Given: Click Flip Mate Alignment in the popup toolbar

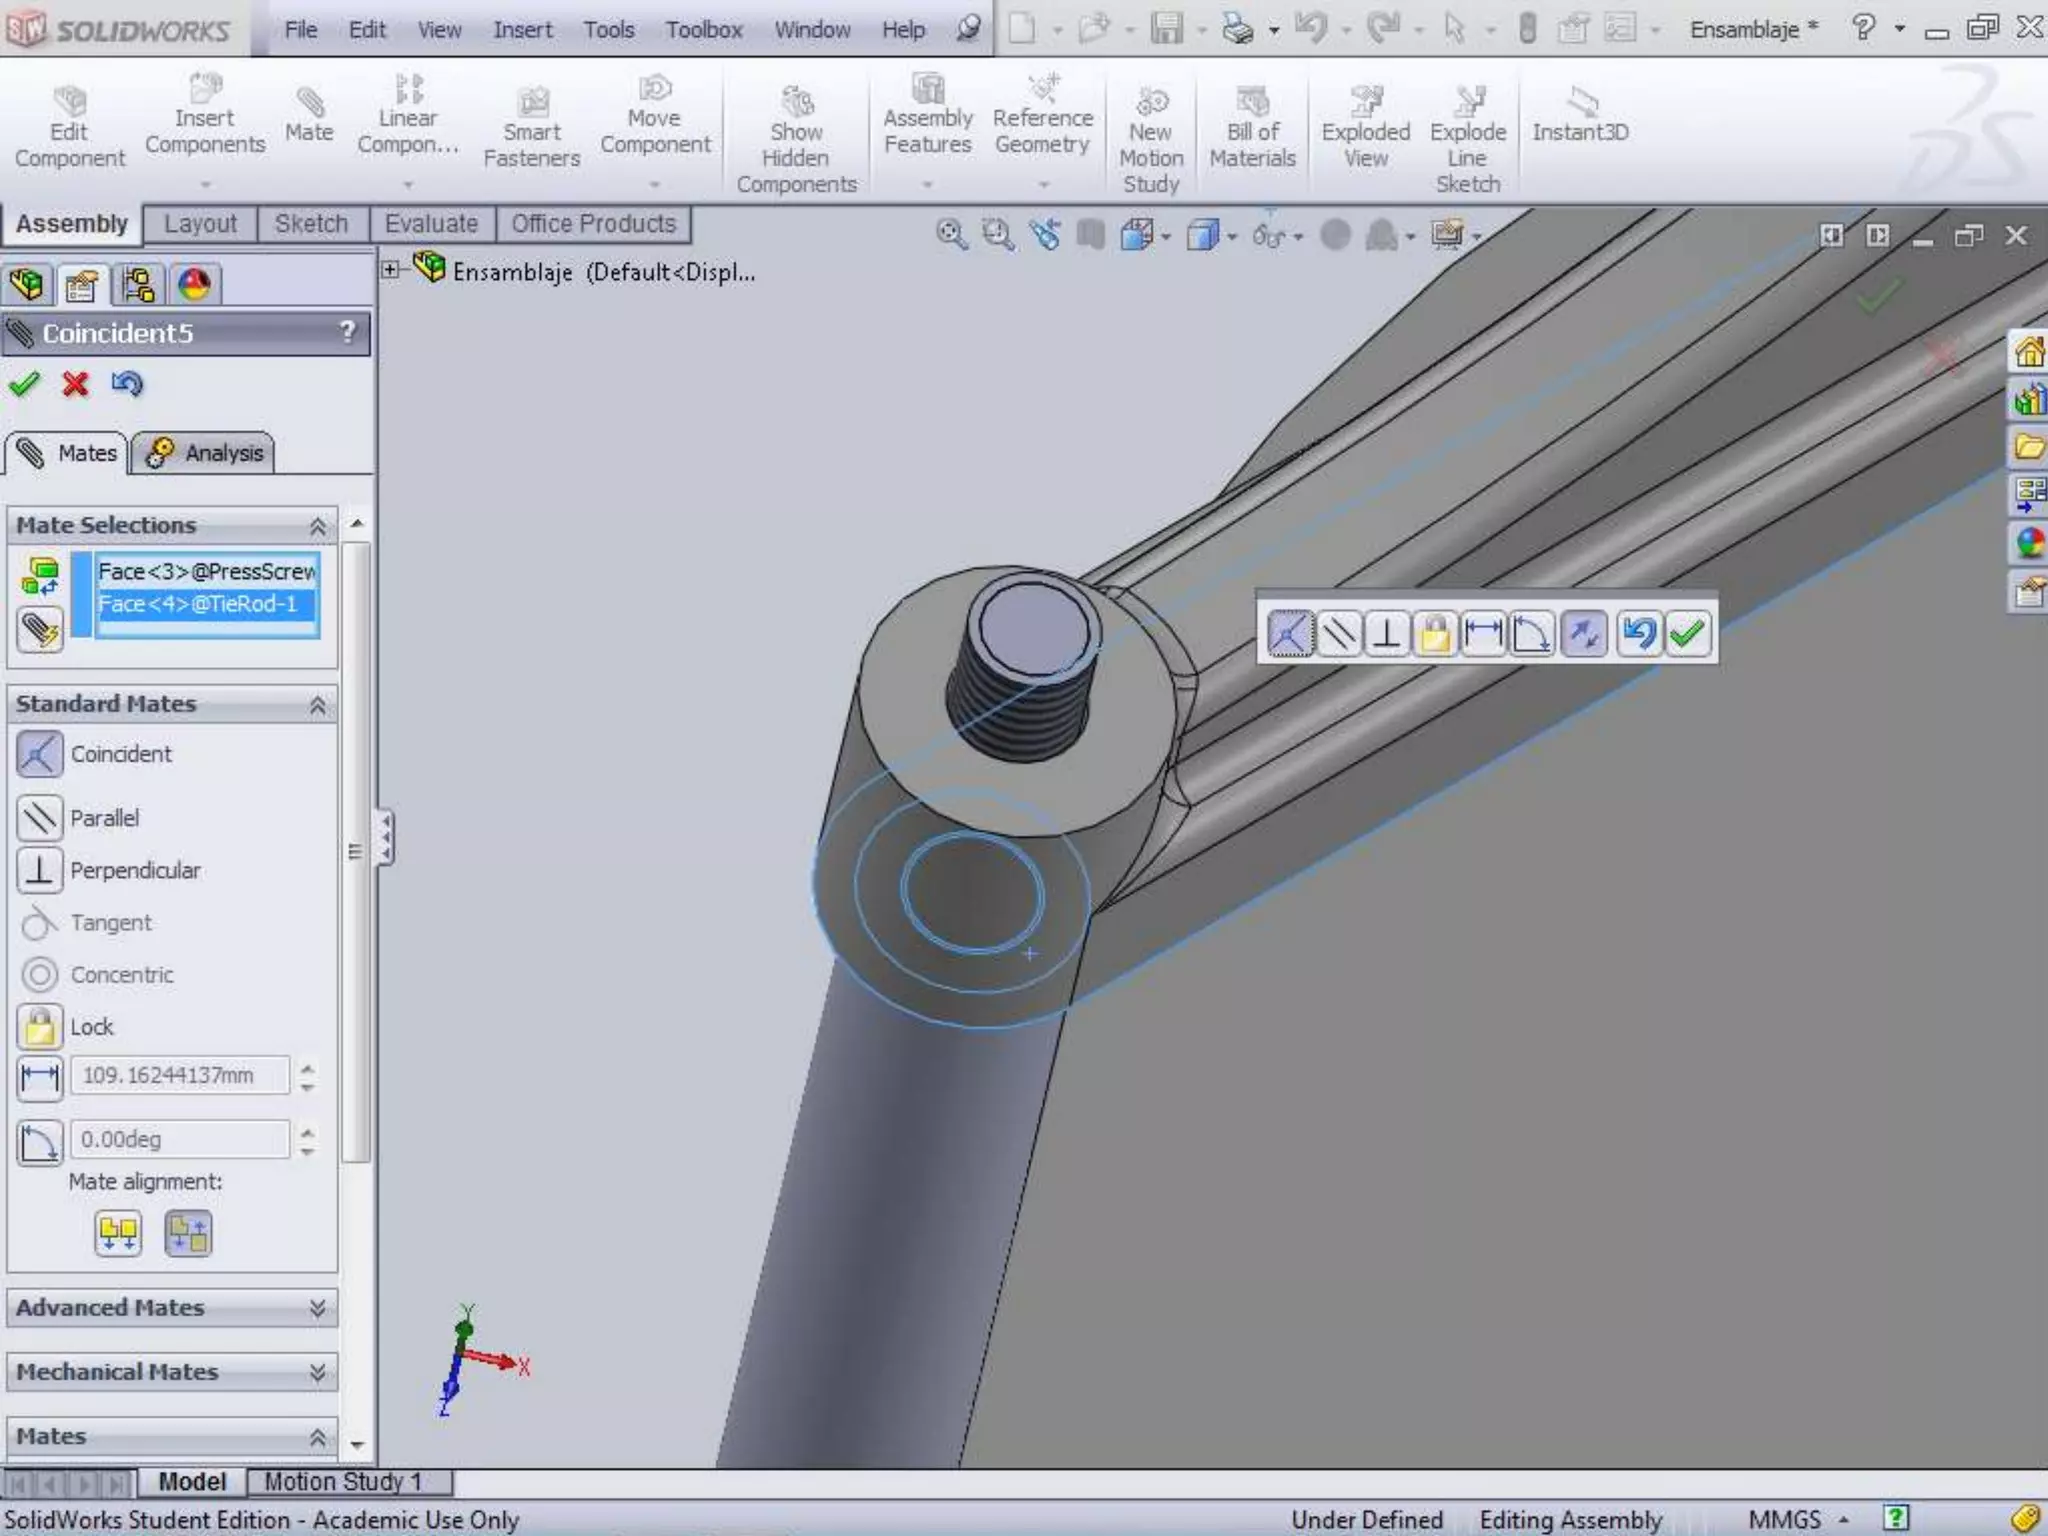Looking at the screenshot, I should pyautogui.click(x=1583, y=634).
